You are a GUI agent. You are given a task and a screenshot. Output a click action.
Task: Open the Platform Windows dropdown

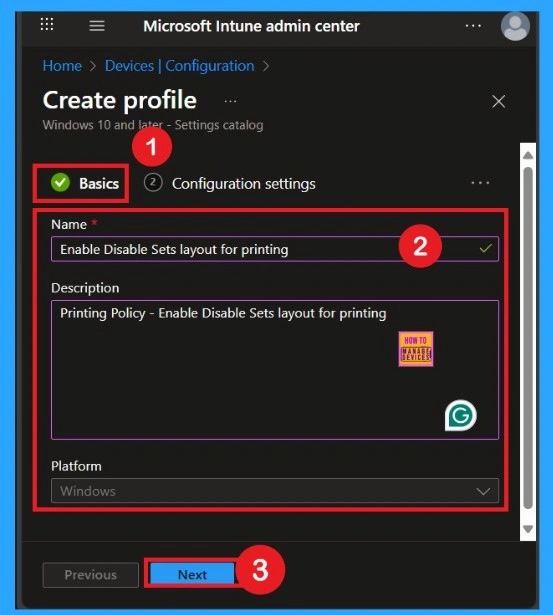(275, 491)
